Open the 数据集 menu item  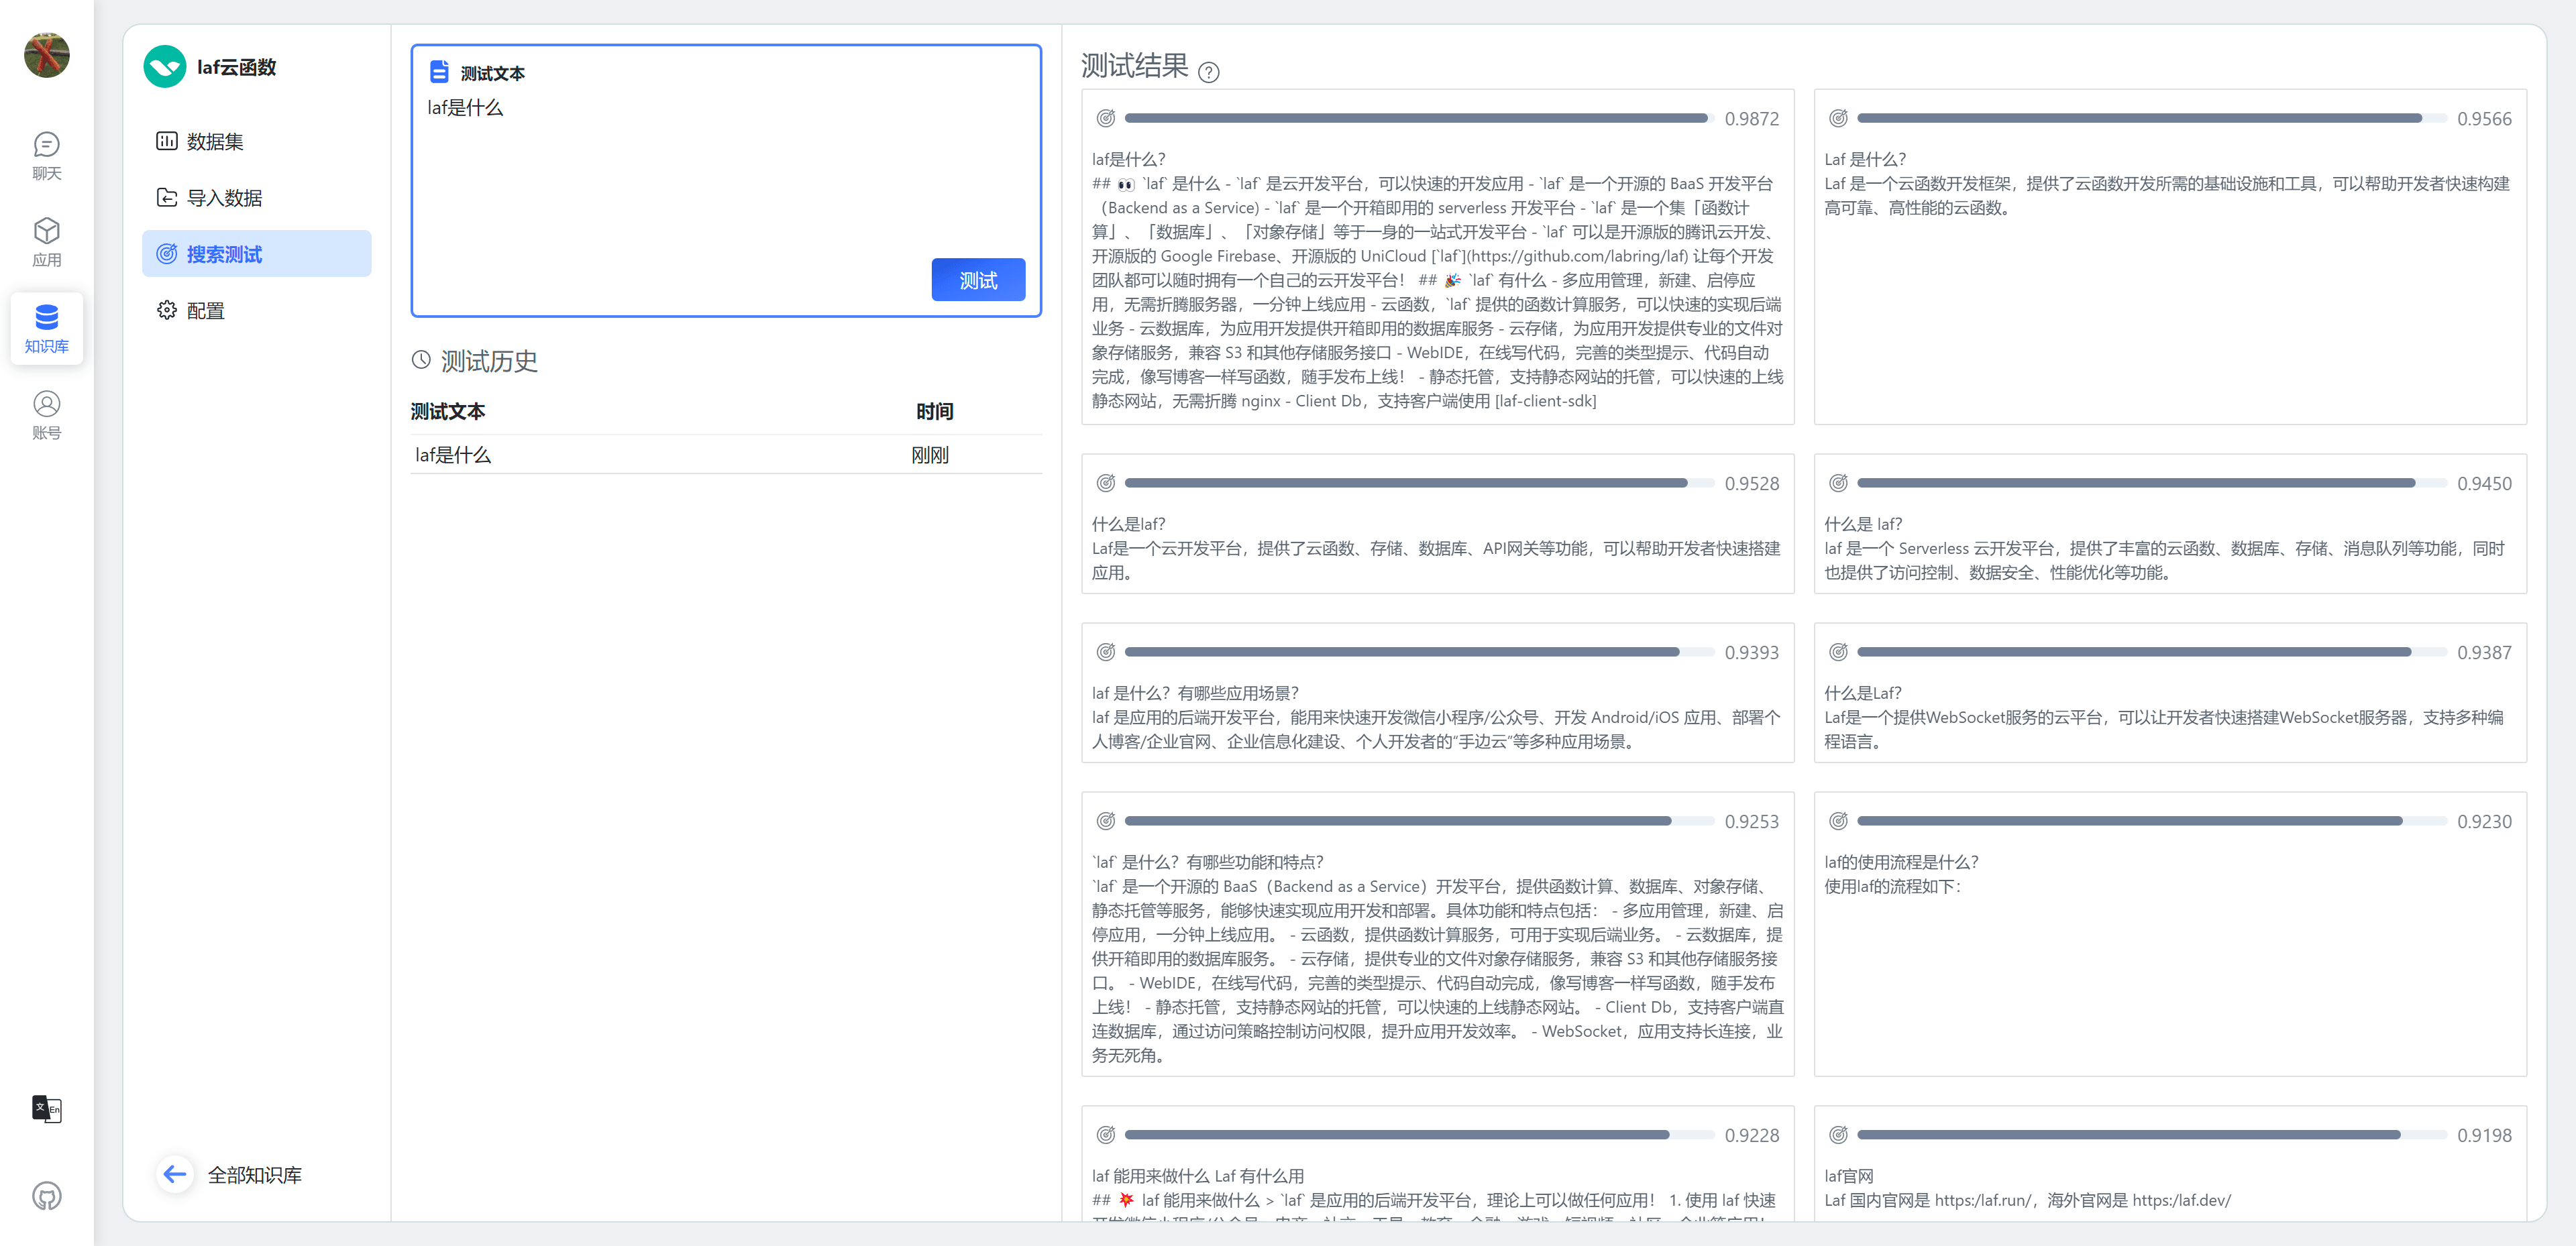point(213,141)
